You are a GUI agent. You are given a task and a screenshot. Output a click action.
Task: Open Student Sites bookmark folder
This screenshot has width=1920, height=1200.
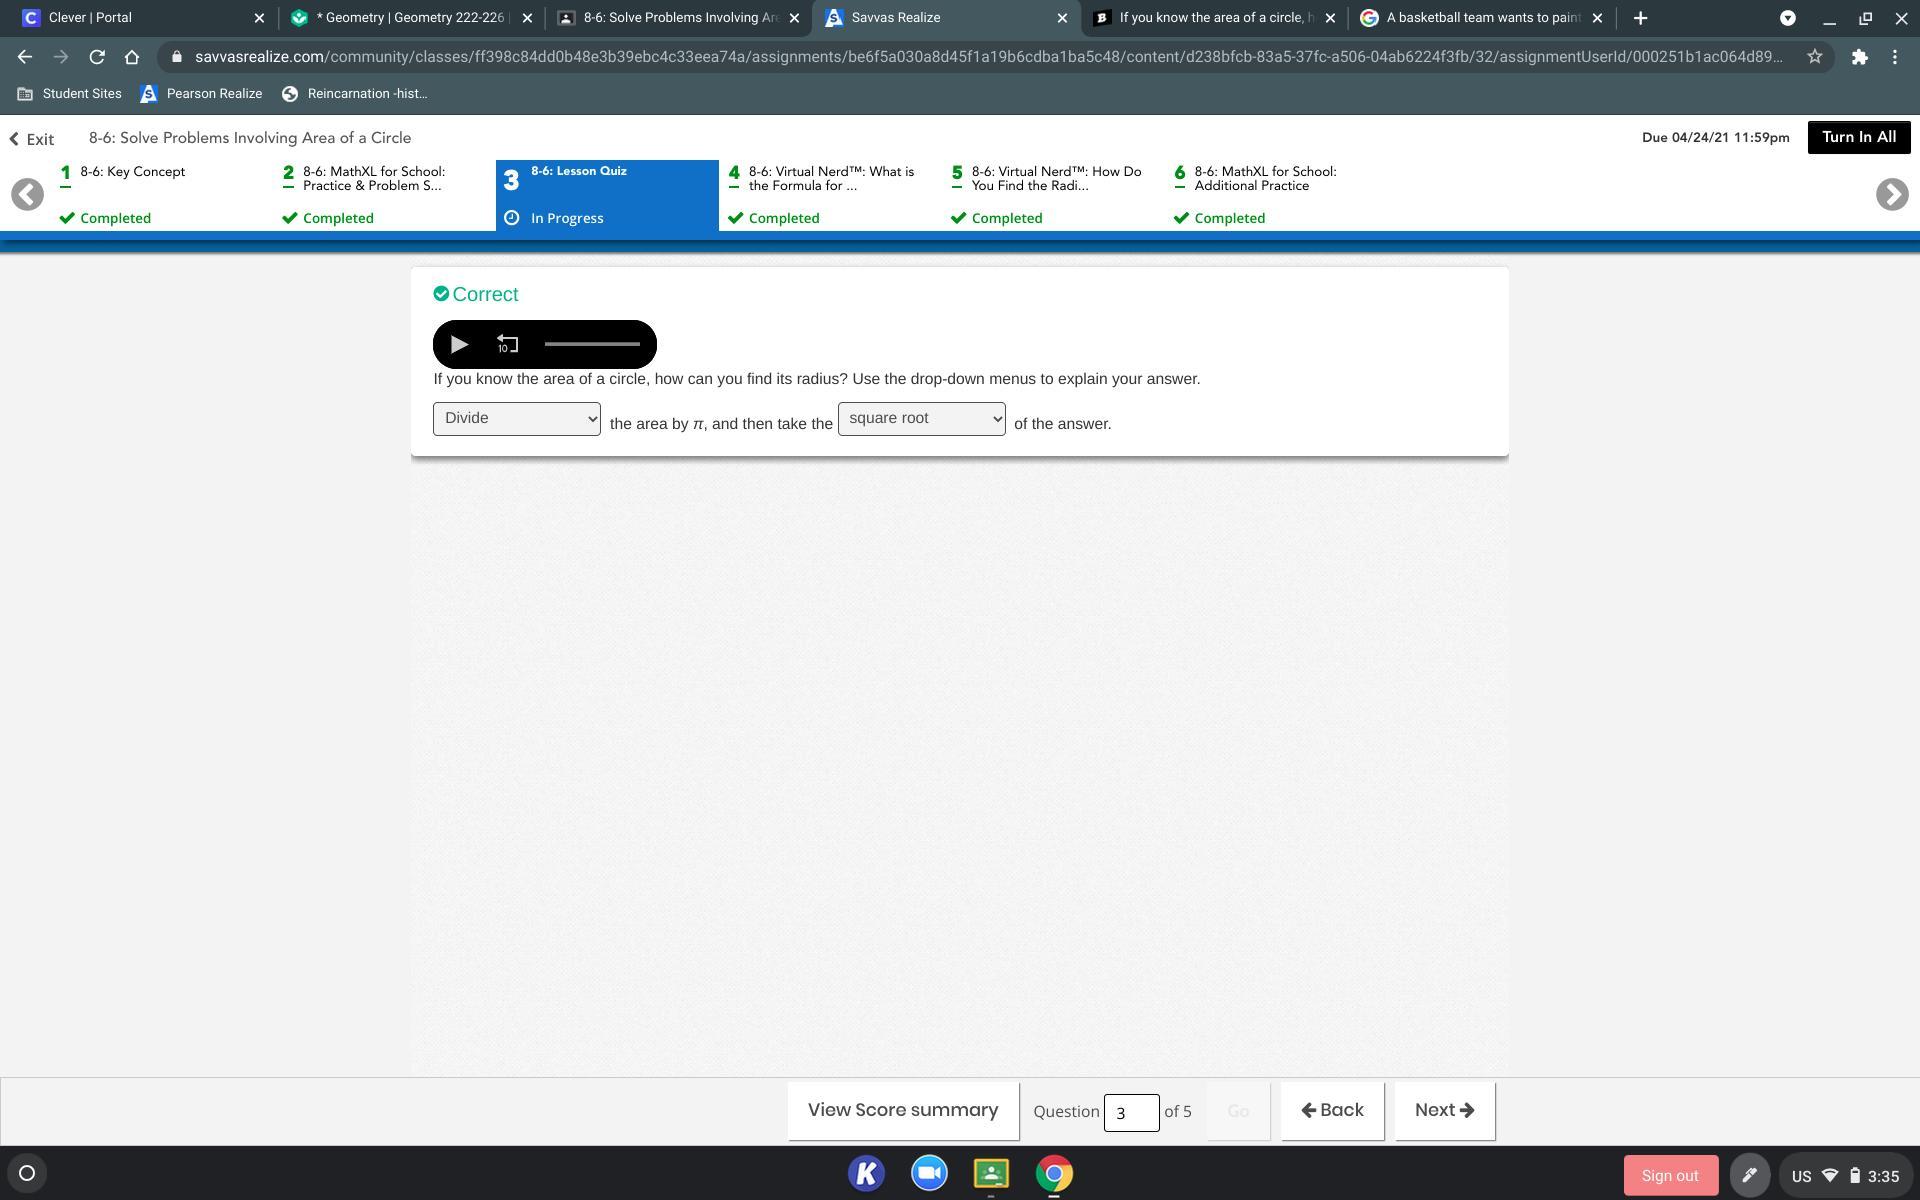tap(70, 94)
